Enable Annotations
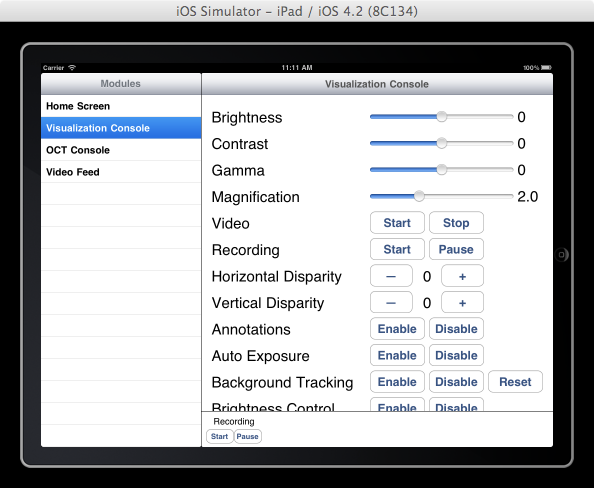Image resolution: width=594 pixels, height=488 pixels. coord(397,329)
